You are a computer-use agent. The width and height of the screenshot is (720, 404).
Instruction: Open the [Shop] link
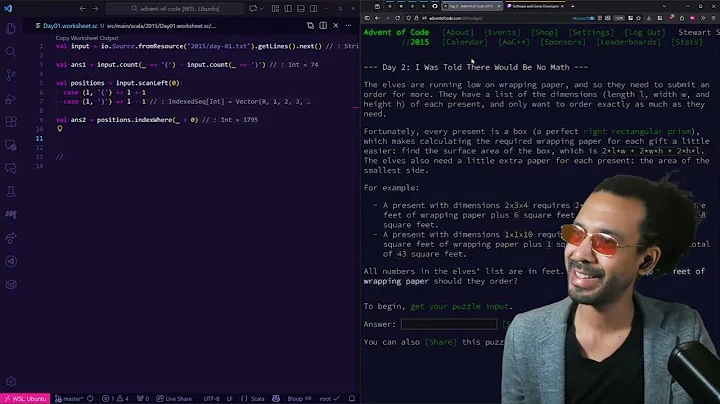tap(544, 32)
